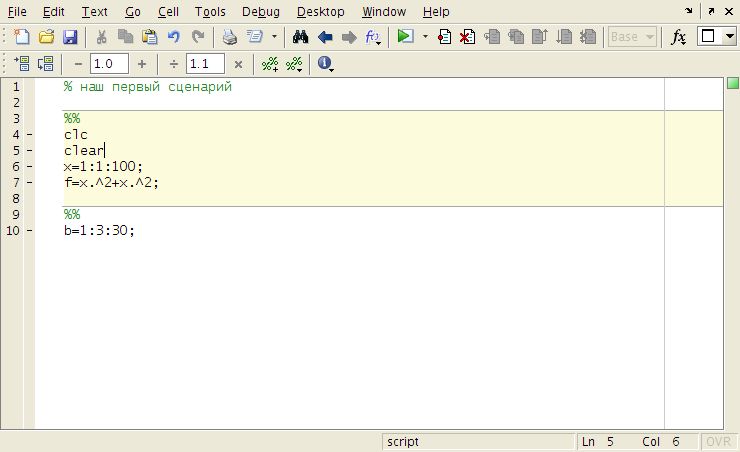Open the Edit menu
740x452 pixels.
pos(53,12)
